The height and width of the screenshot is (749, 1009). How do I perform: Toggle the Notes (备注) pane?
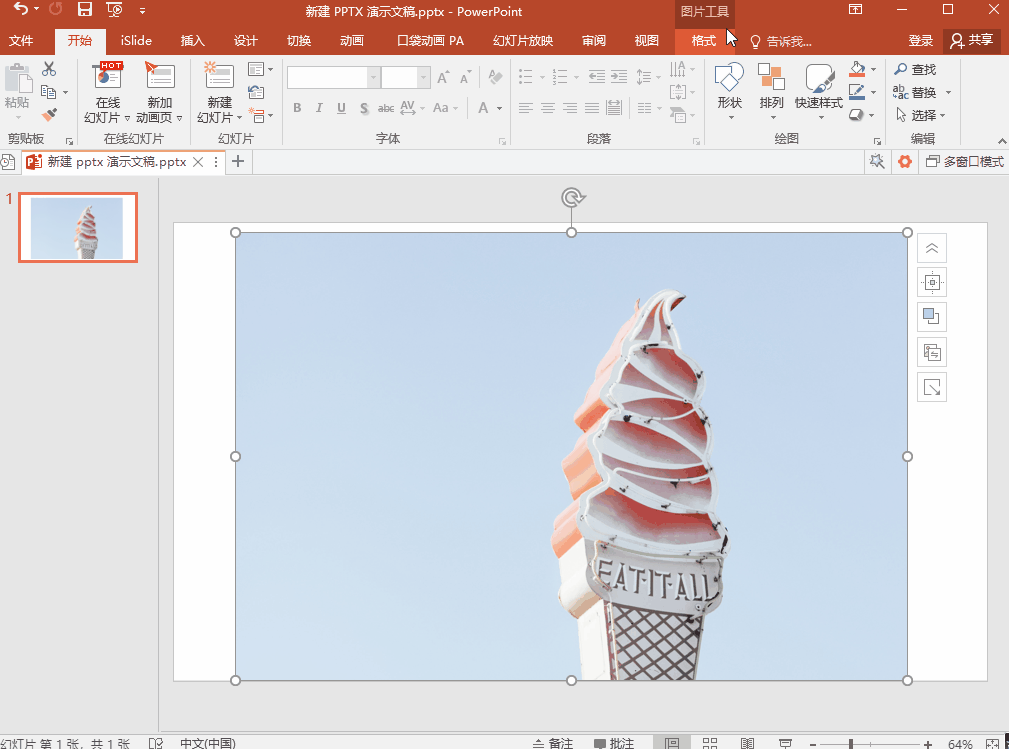pos(552,743)
